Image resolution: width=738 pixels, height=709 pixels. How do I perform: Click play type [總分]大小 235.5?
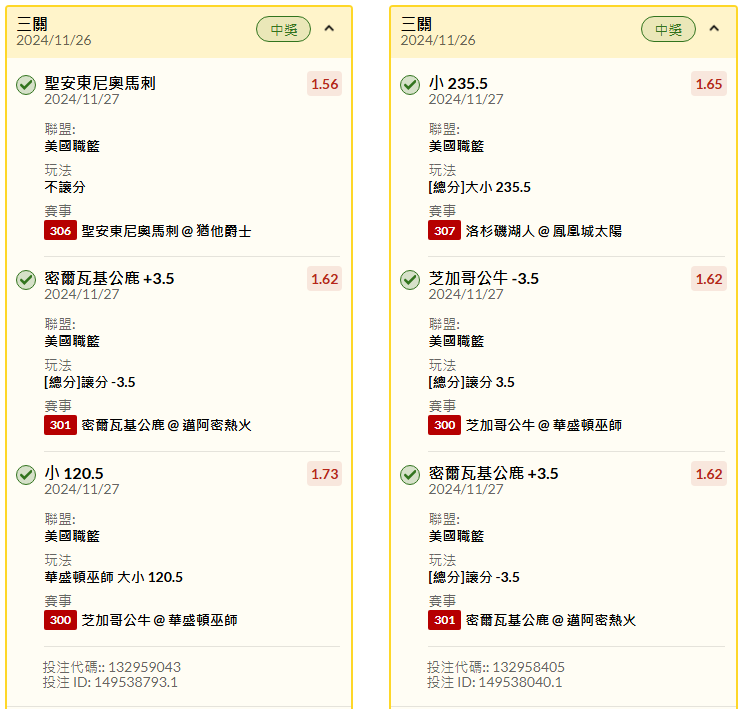point(479,187)
